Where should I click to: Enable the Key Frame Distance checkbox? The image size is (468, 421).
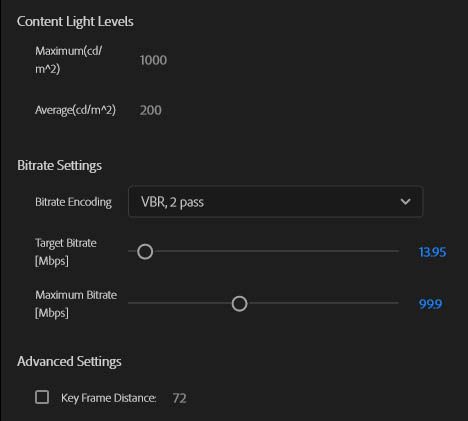point(42,397)
